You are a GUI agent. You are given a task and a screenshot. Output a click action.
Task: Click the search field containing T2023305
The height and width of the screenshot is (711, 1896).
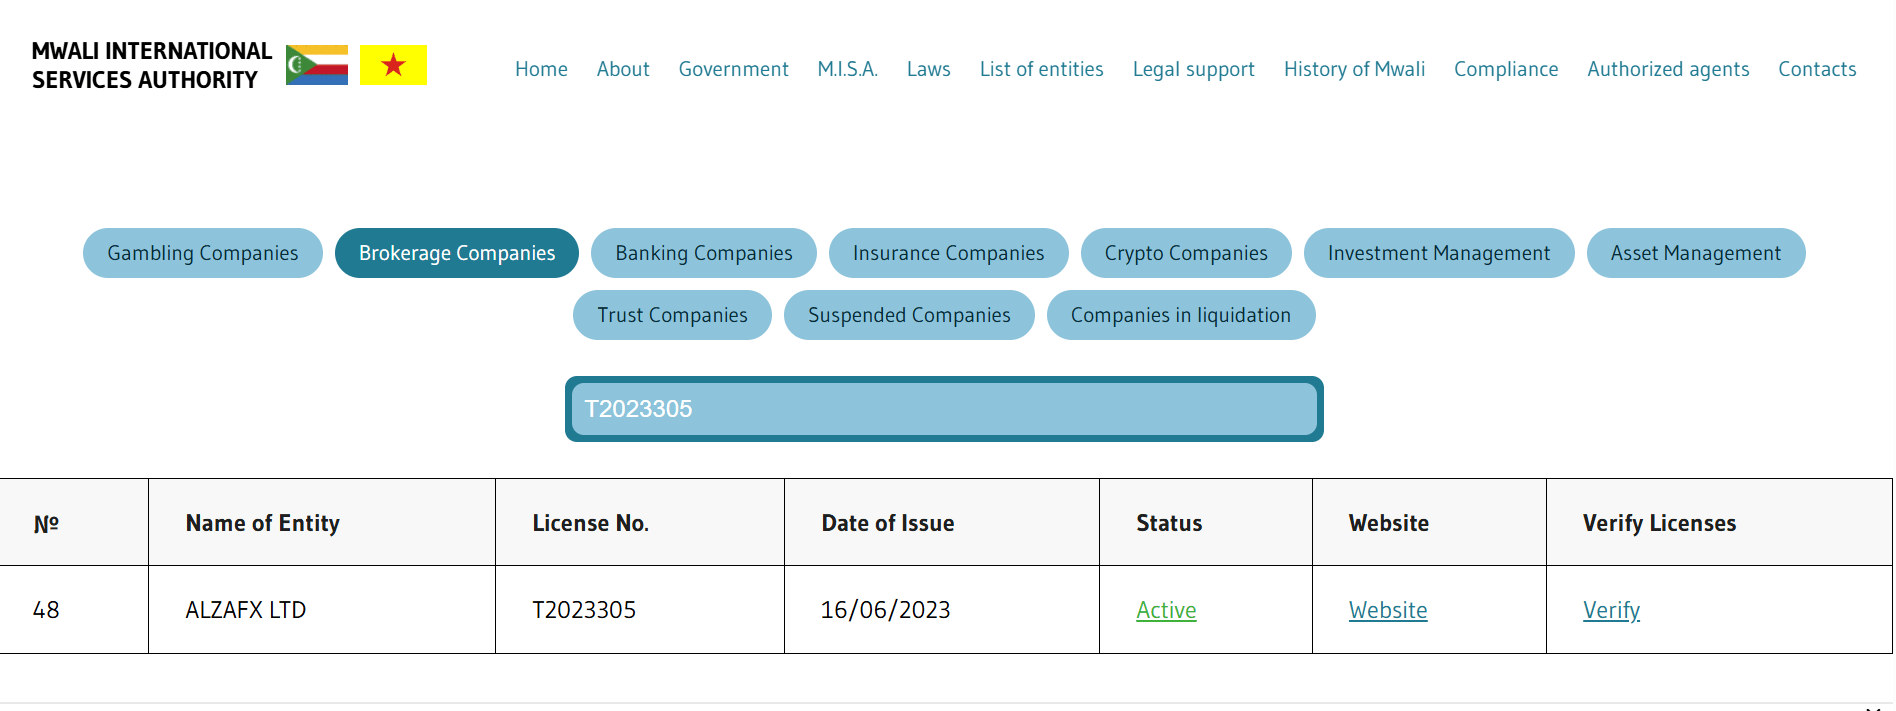(x=944, y=409)
